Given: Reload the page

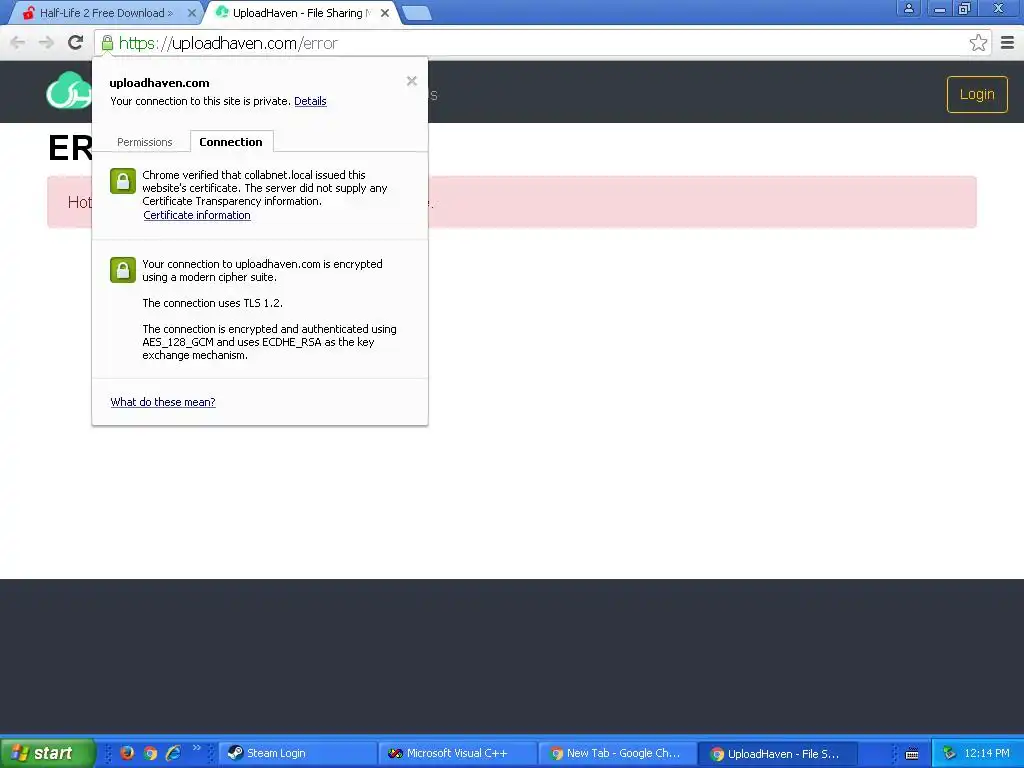Looking at the screenshot, I should coord(75,43).
